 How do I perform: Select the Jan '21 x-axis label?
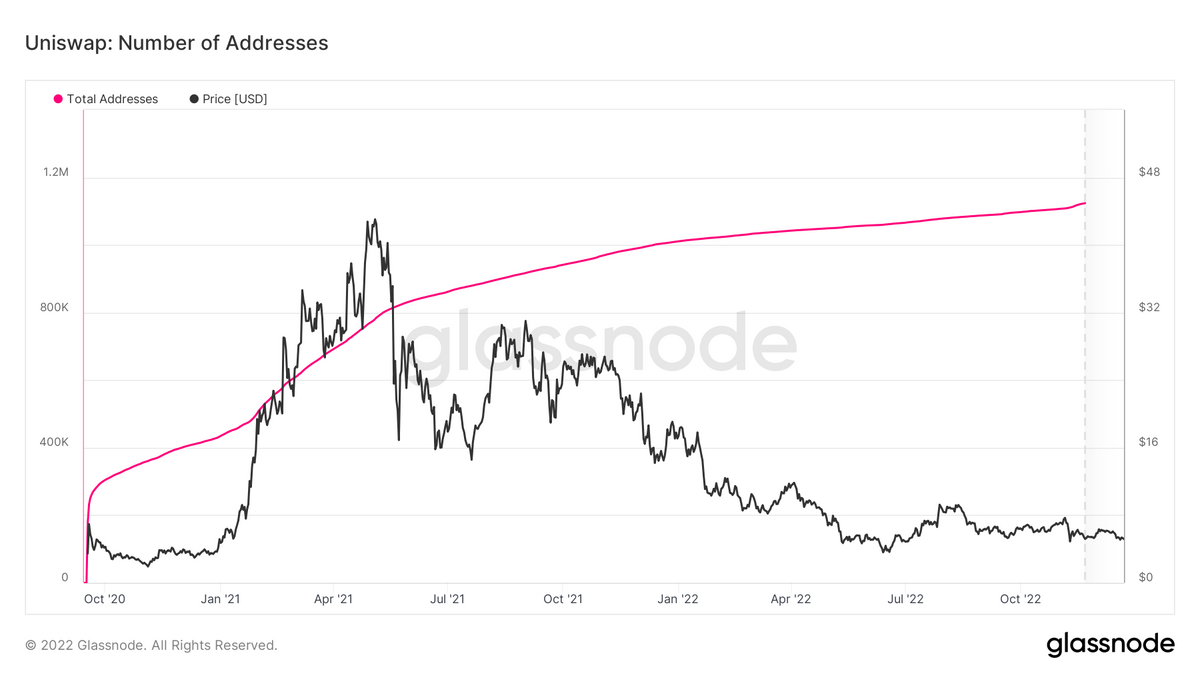point(219,599)
